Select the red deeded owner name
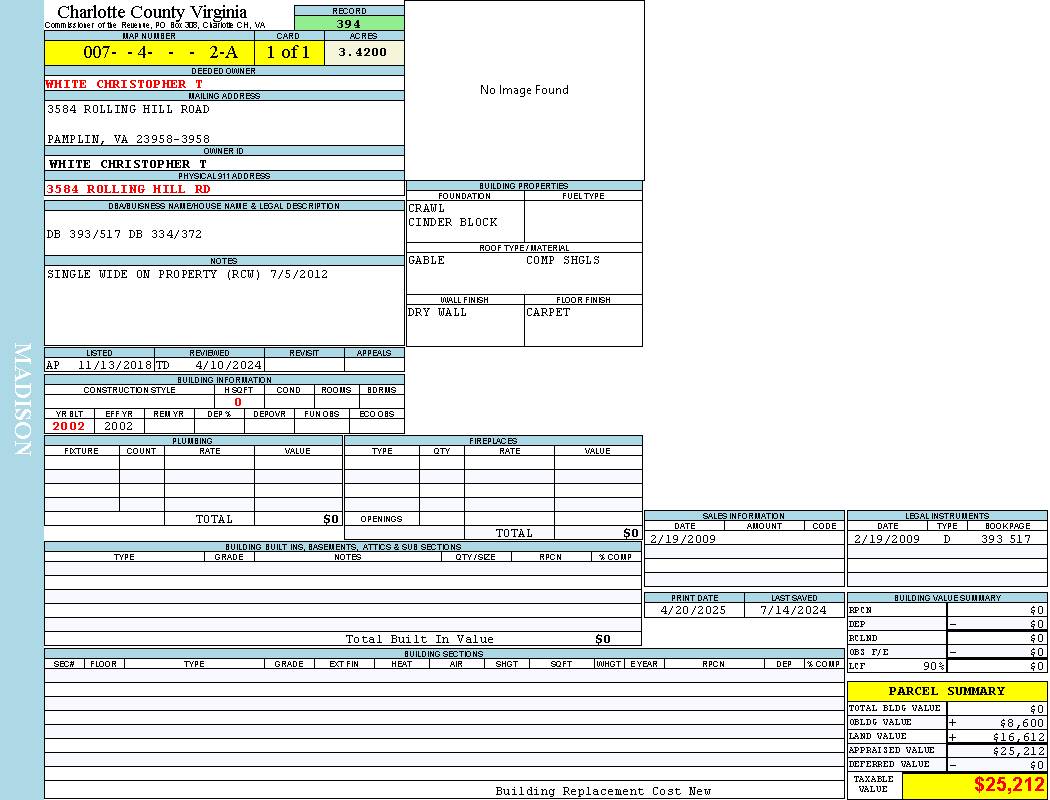The height and width of the screenshot is (800, 1050). [124, 84]
